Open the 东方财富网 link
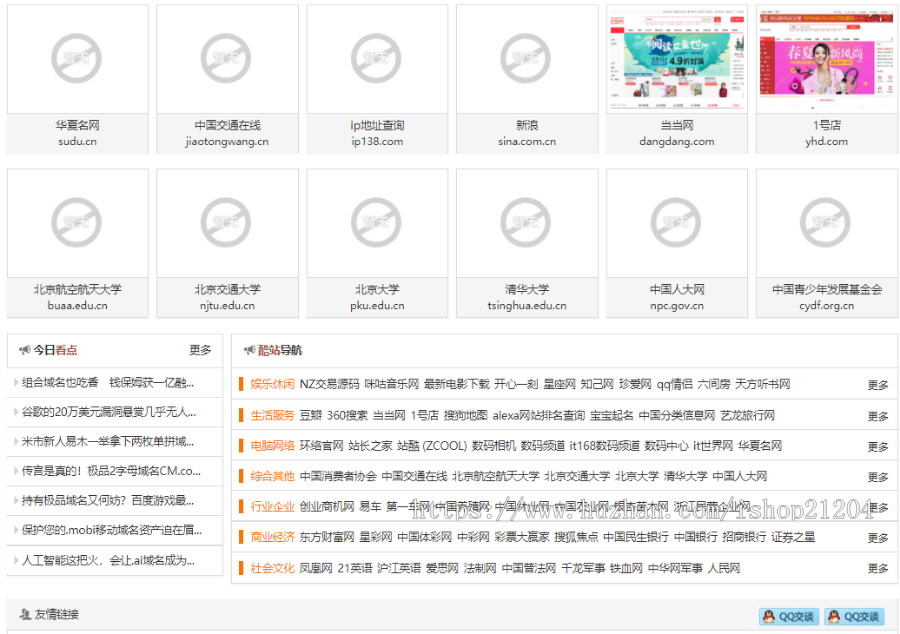This screenshot has height=634, width=900. pyautogui.click(x=327, y=536)
